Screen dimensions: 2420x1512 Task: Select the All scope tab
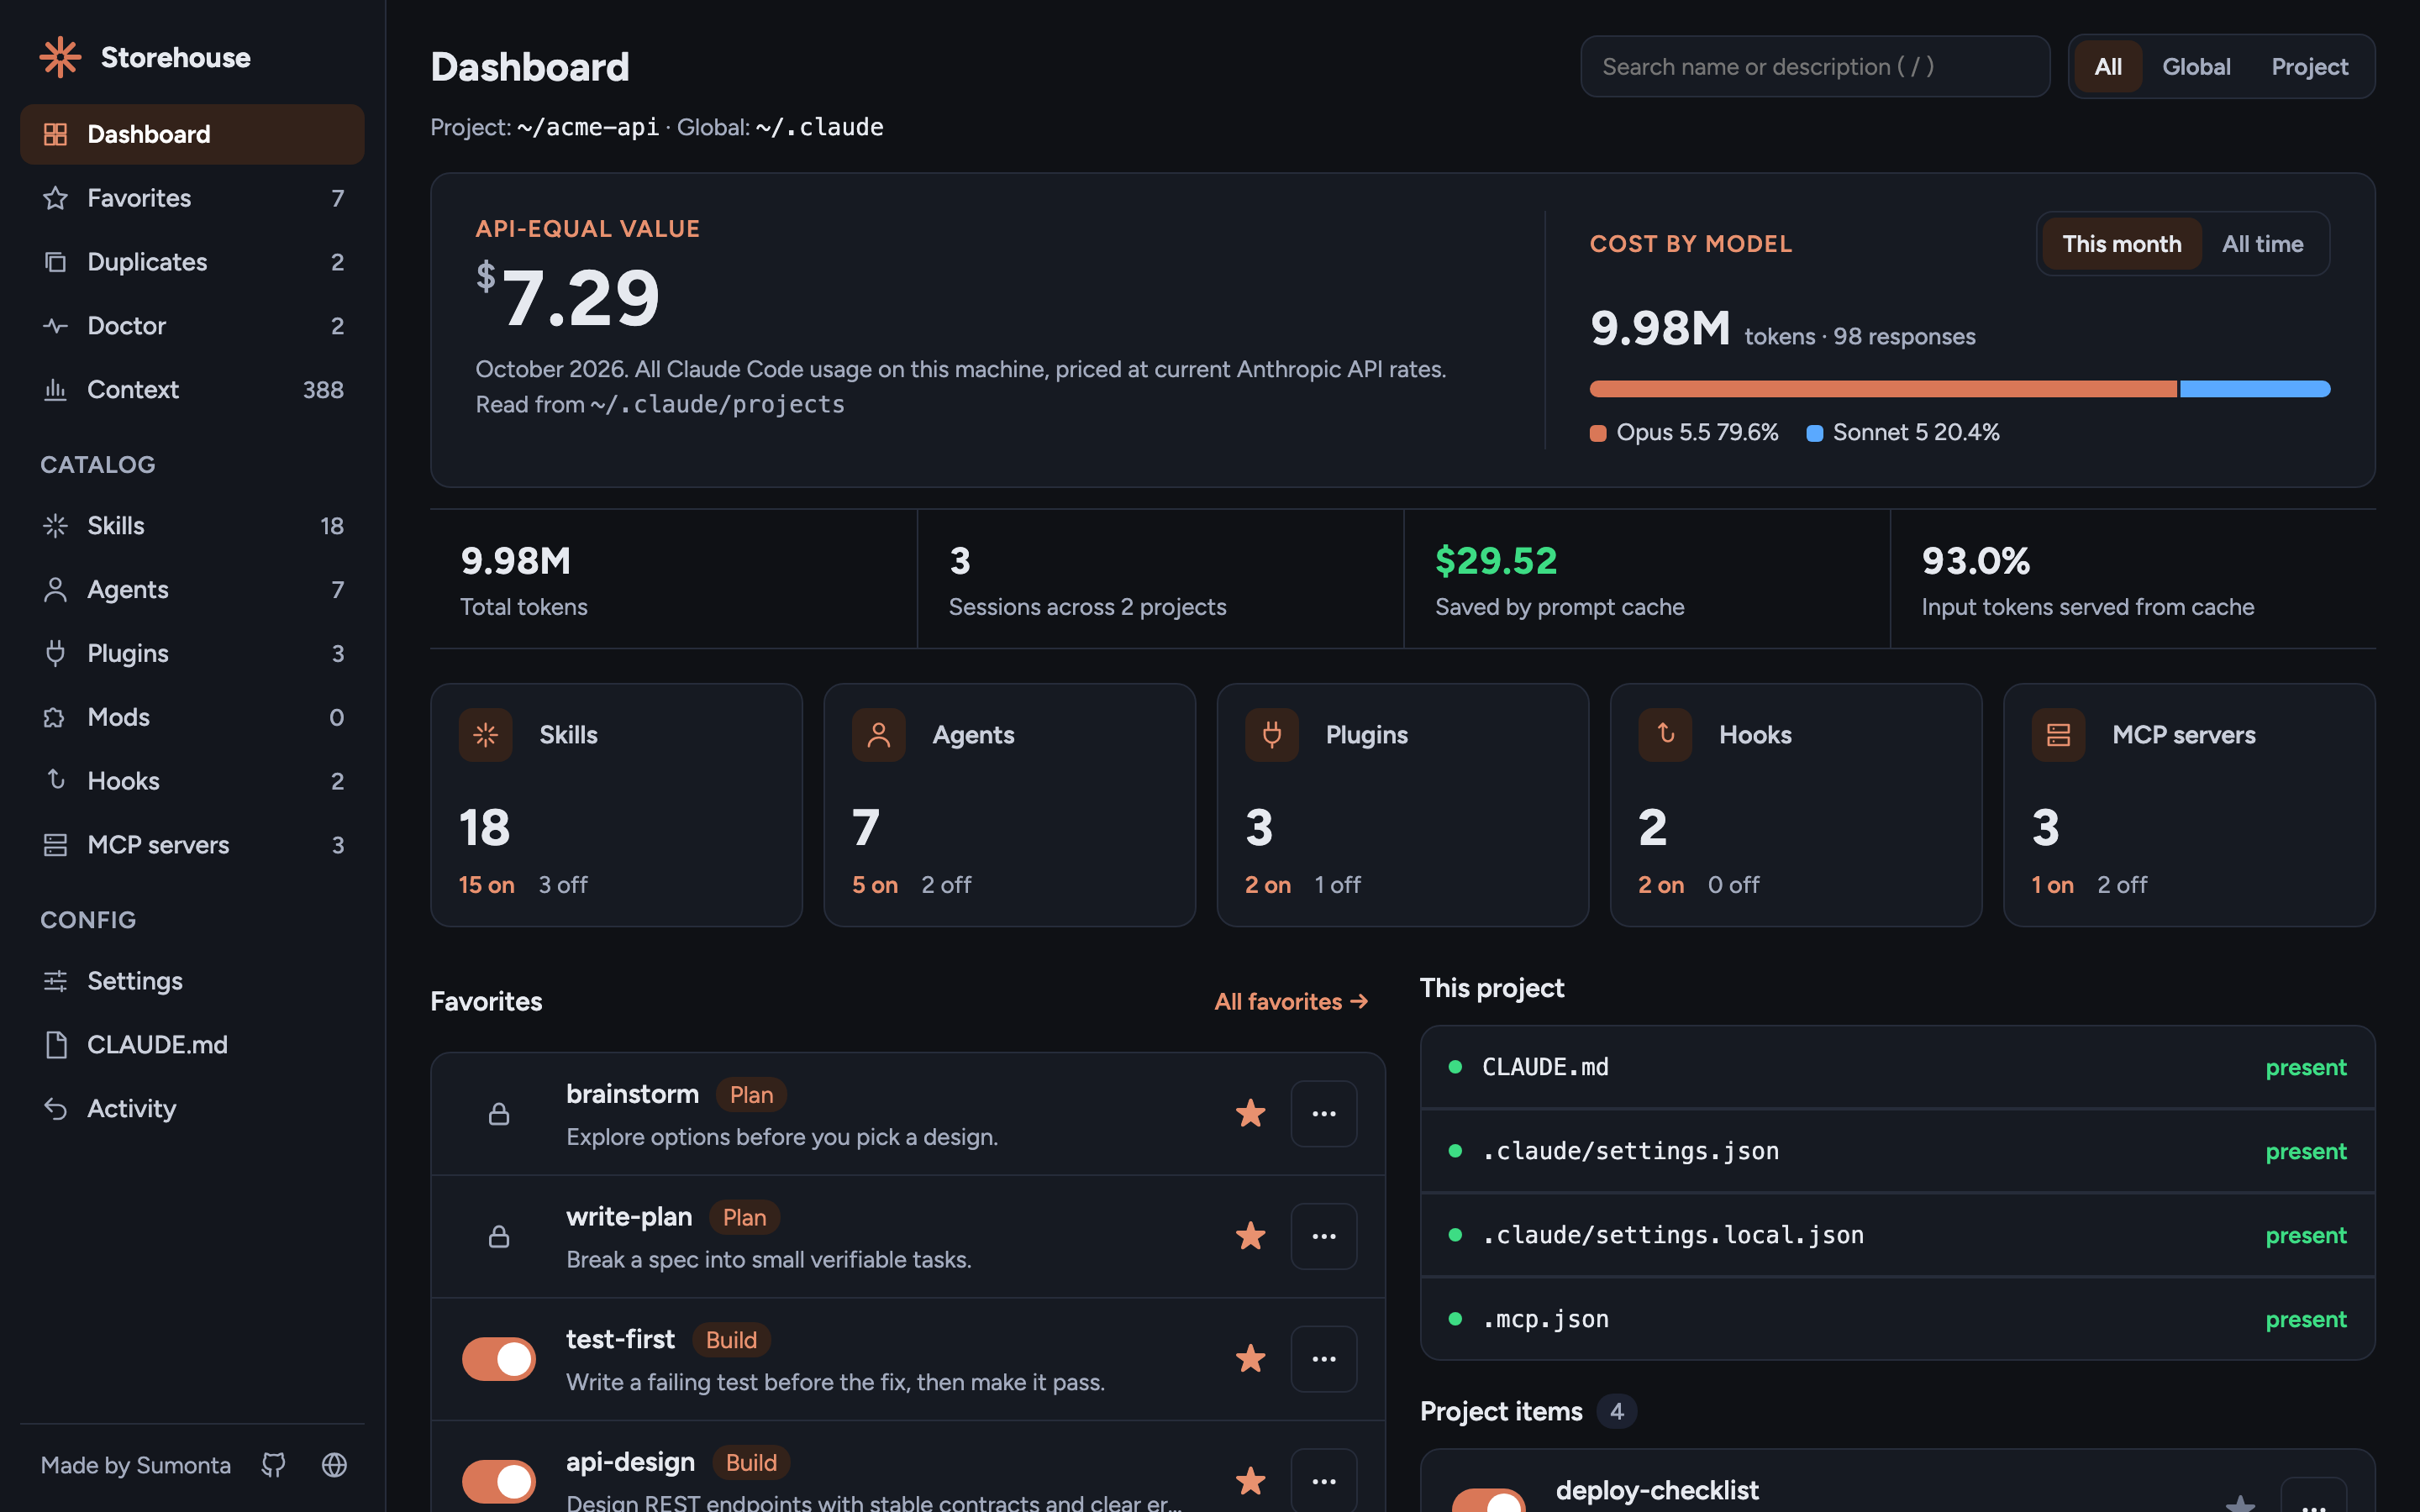pyautogui.click(x=2107, y=67)
